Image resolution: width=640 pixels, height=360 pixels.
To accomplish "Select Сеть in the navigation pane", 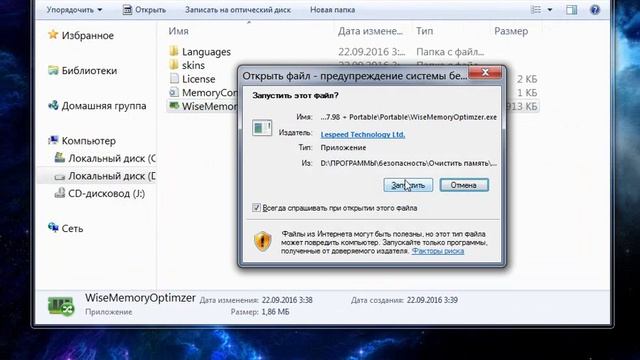I will point(72,229).
